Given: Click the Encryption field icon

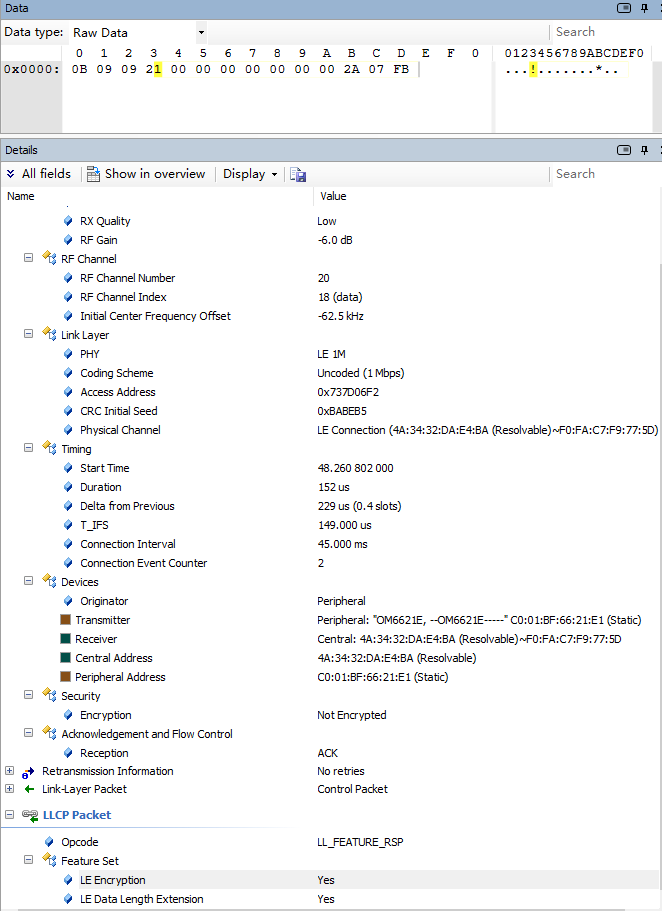Looking at the screenshot, I should coord(68,715).
